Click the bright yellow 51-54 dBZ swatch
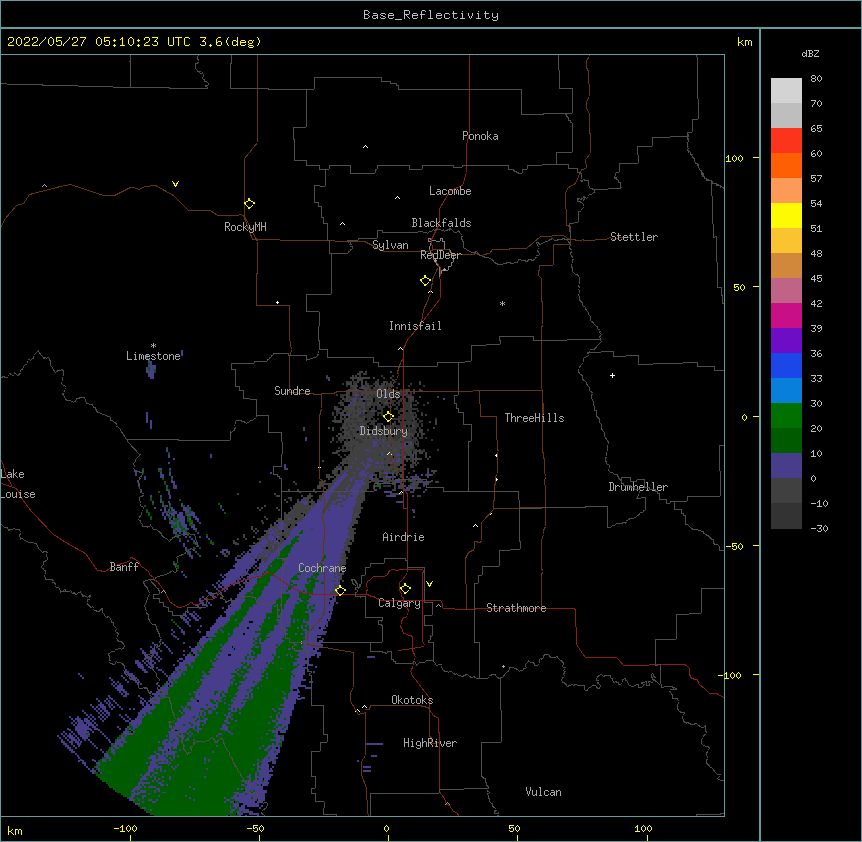 coord(786,215)
